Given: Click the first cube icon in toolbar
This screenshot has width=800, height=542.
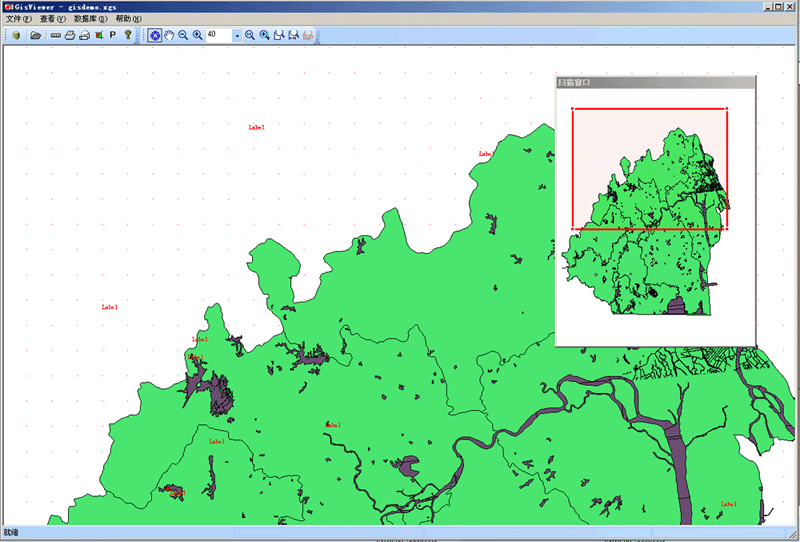Looking at the screenshot, I should pyautogui.click(x=17, y=35).
